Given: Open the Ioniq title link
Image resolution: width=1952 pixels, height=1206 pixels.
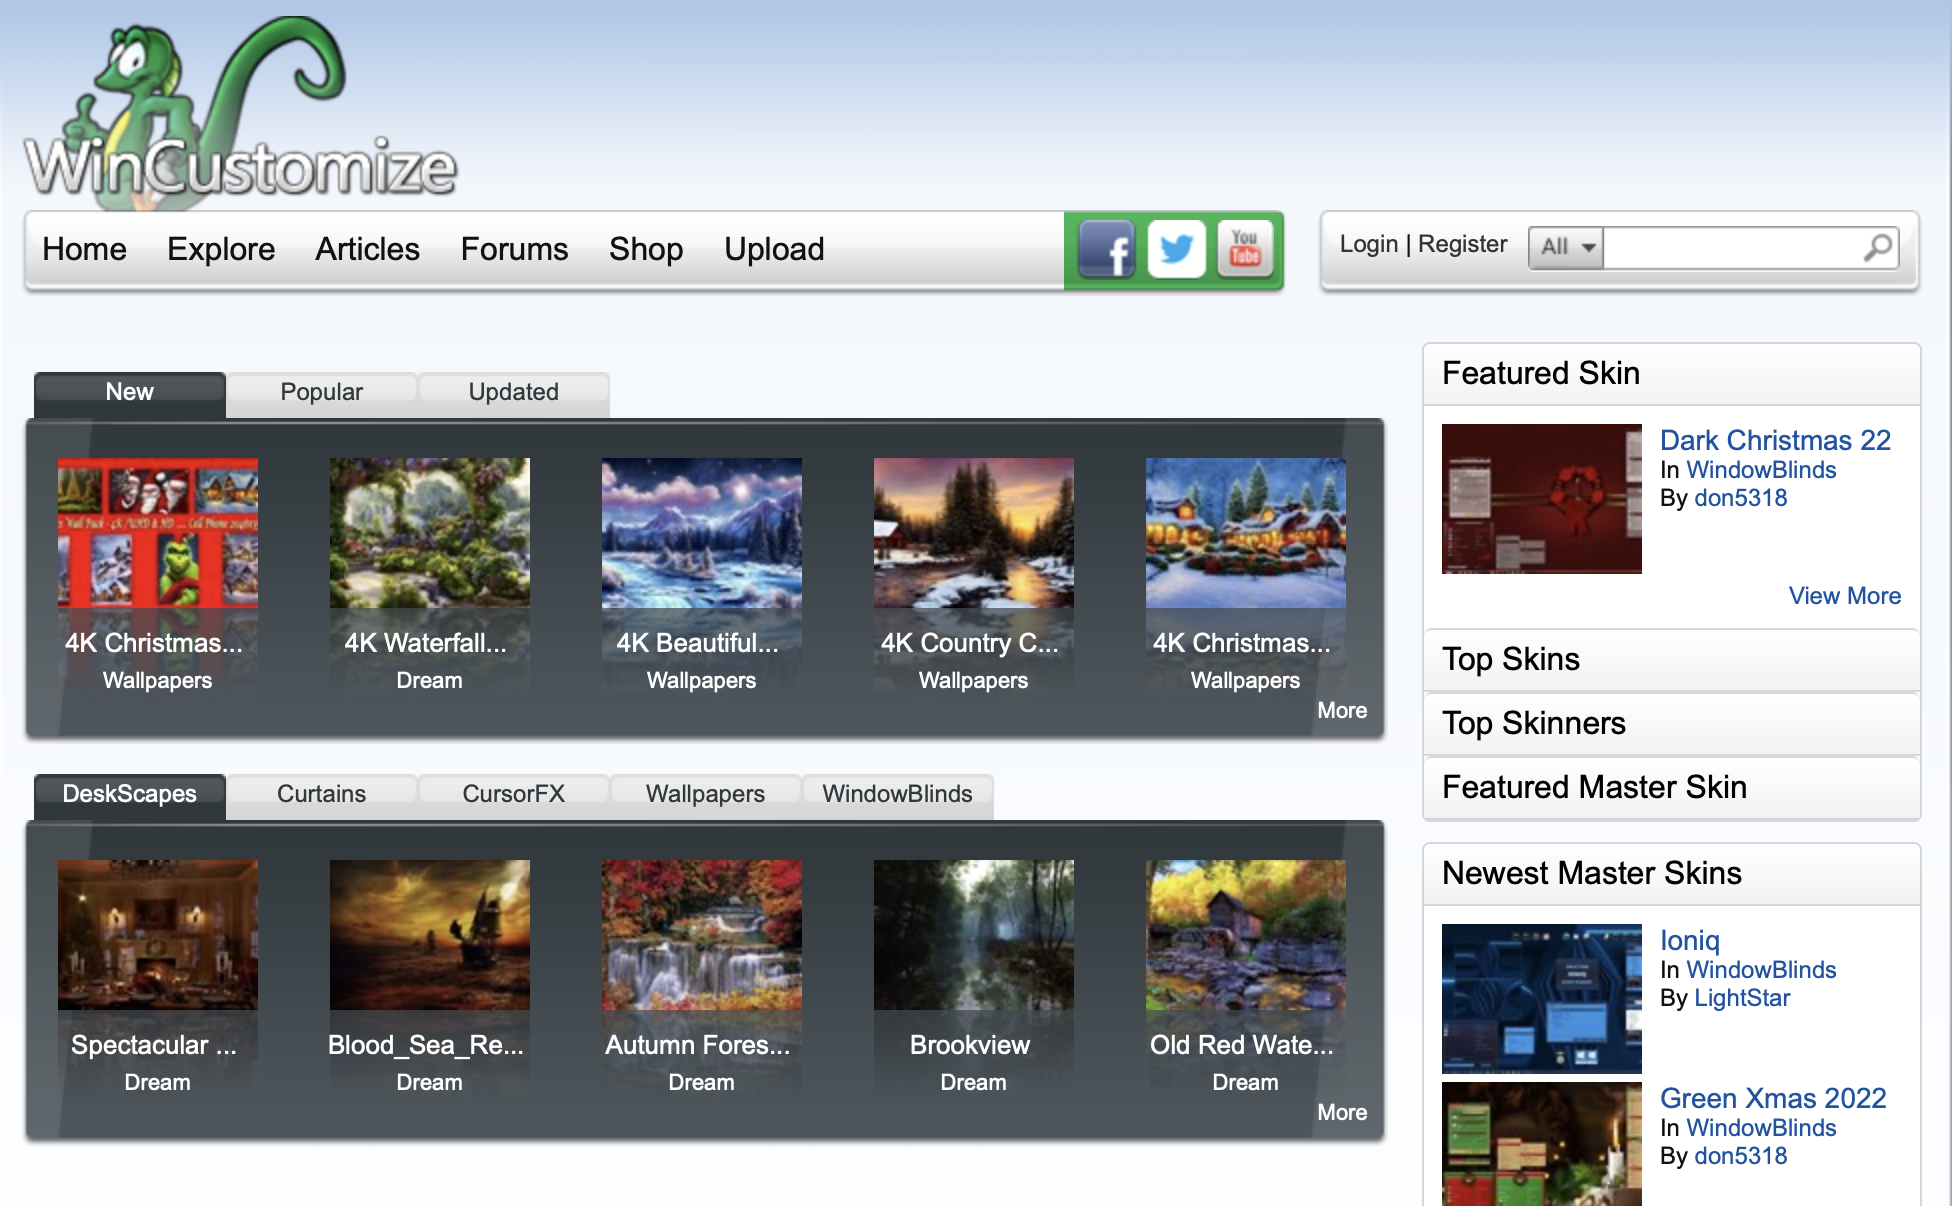Looking at the screenshot, I should click(1690, 940).
